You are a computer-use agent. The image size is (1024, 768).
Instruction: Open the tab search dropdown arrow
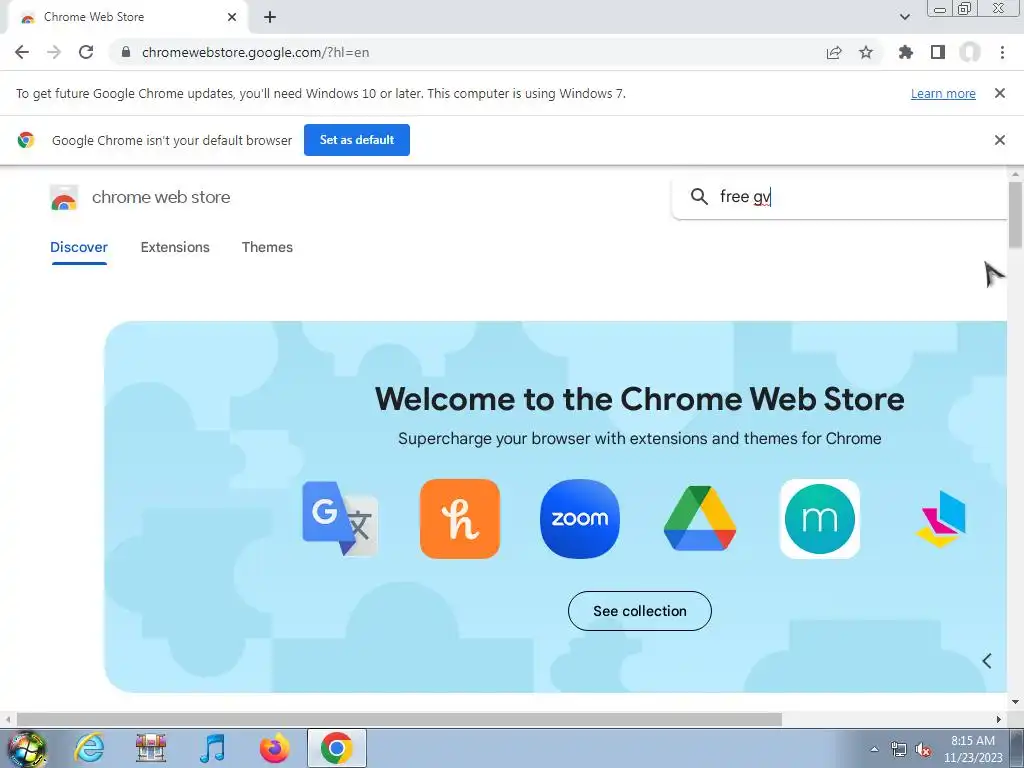point(904,17)
